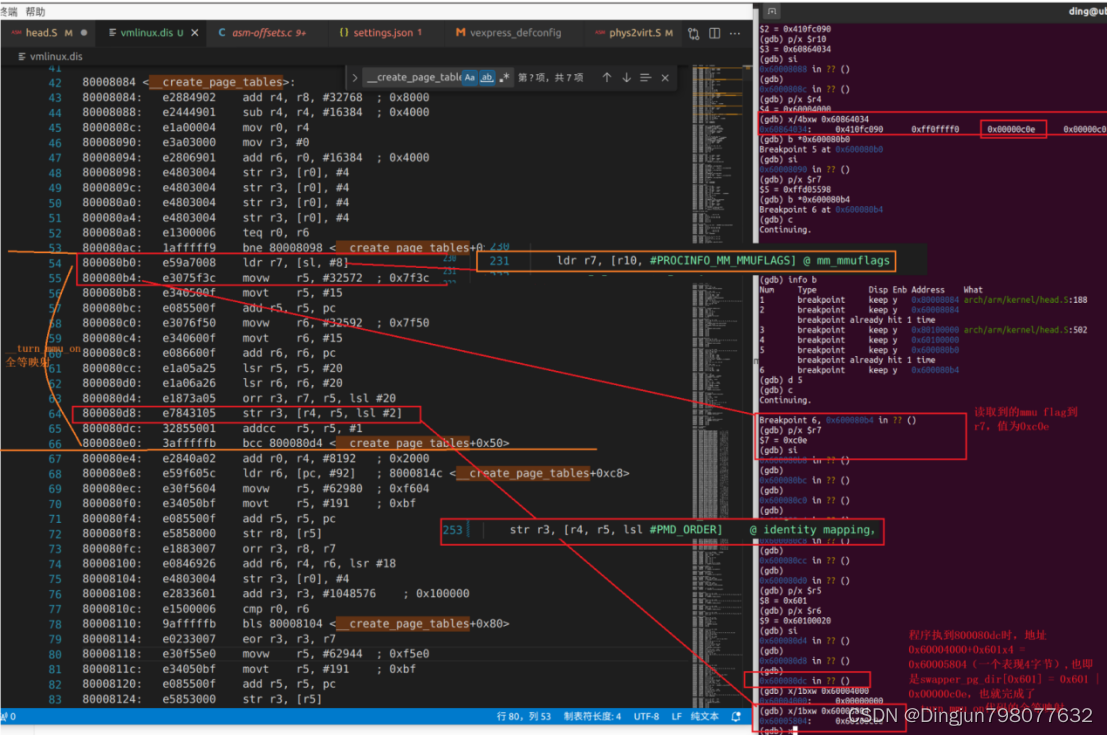Click the notifications bell in status bar

tap(736, 716)
